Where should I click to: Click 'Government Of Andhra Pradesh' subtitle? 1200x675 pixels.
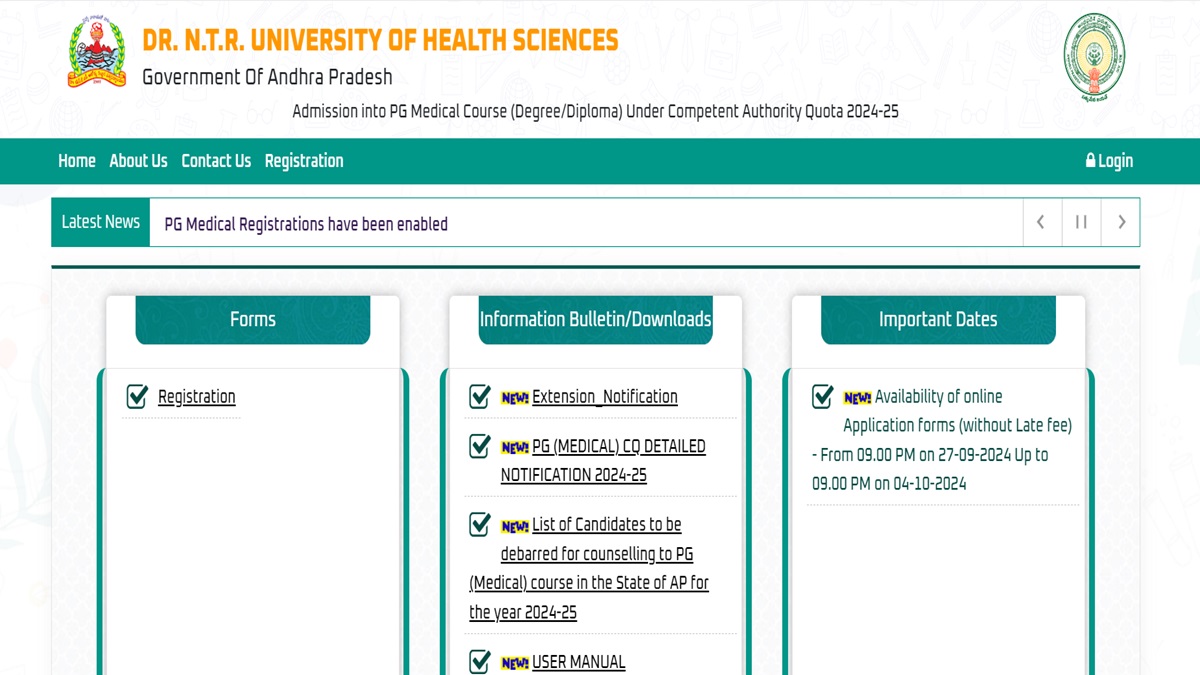267,77
